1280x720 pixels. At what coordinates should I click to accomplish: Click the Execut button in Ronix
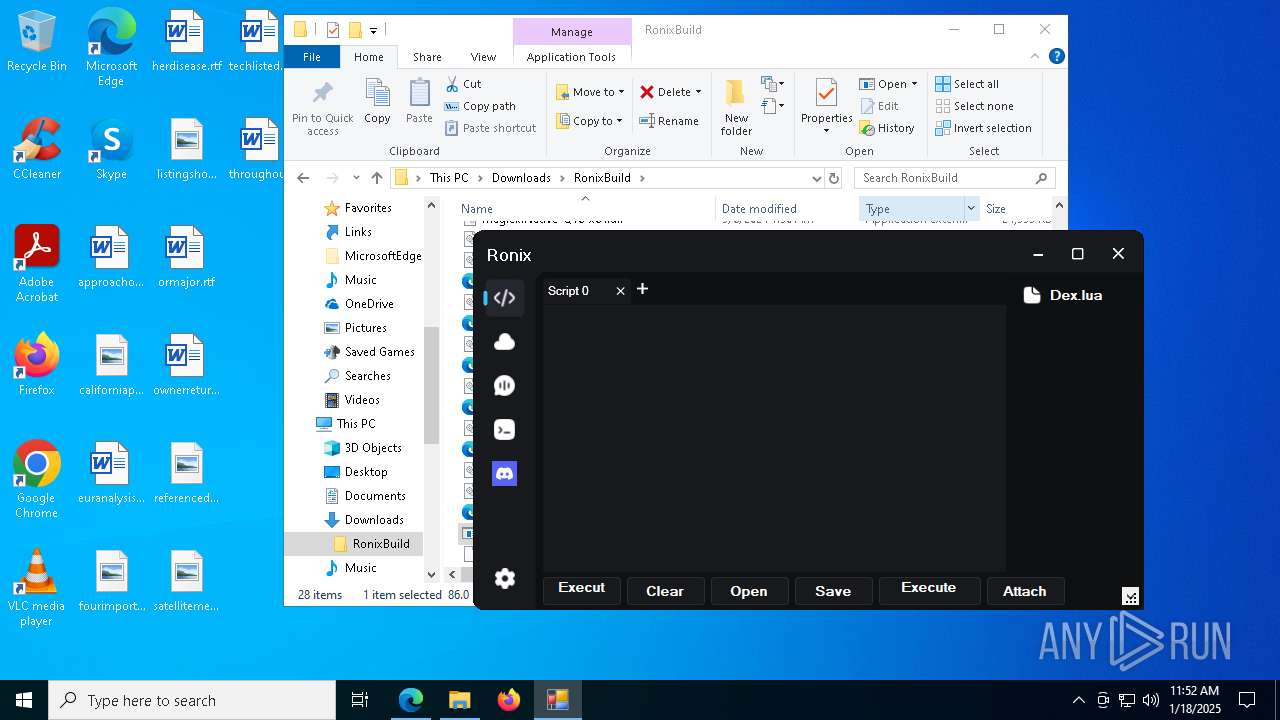[x=582, y=590]
